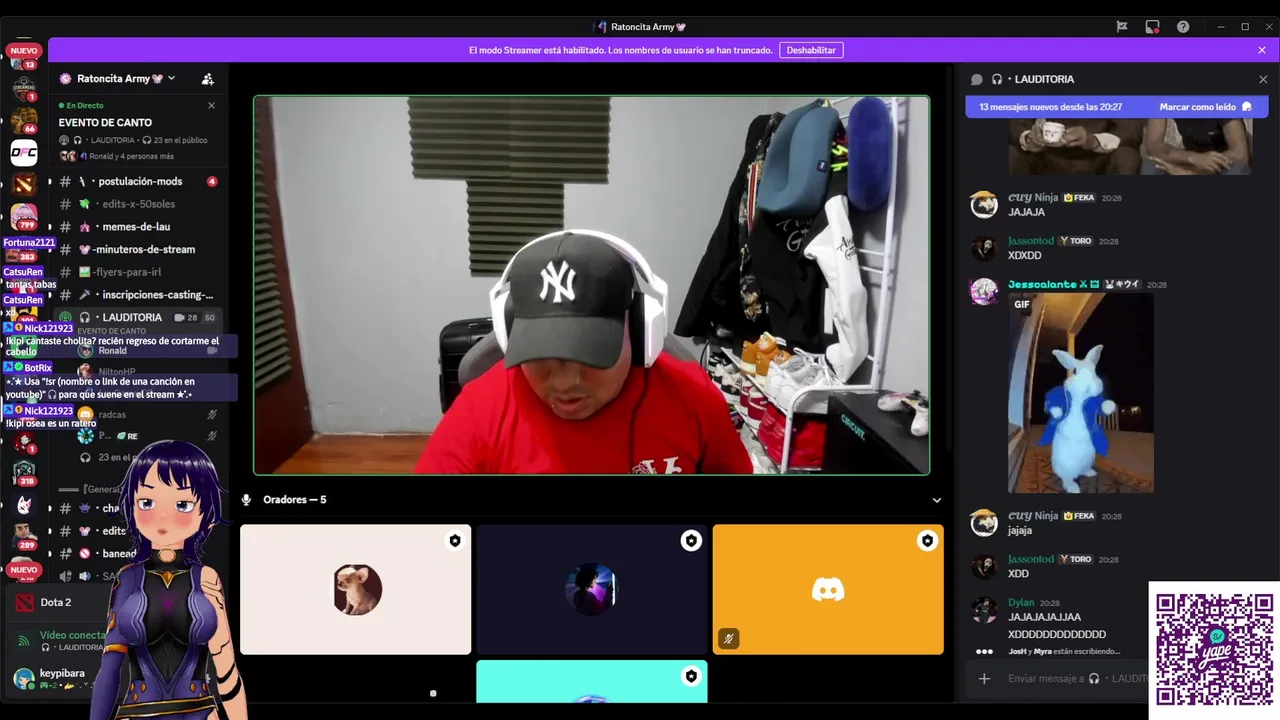This screenshot has height=720, width=1280.
Task: Open the Help question mark icon
Action: (x=1183, y=27)
